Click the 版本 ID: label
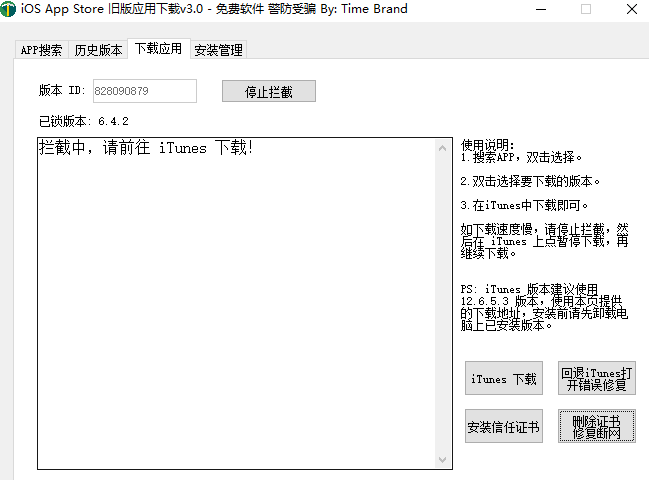The width and height of the screenshot is (649, 480). point(62,90)
